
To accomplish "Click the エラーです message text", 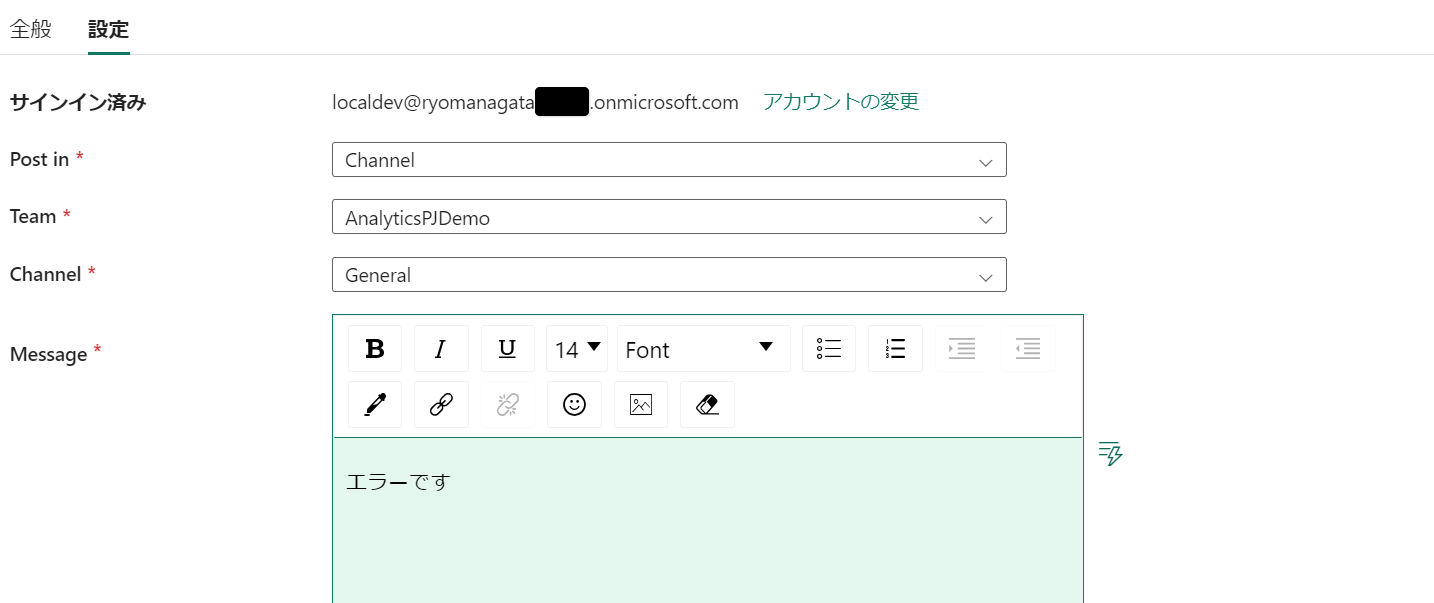I will 398,482.
